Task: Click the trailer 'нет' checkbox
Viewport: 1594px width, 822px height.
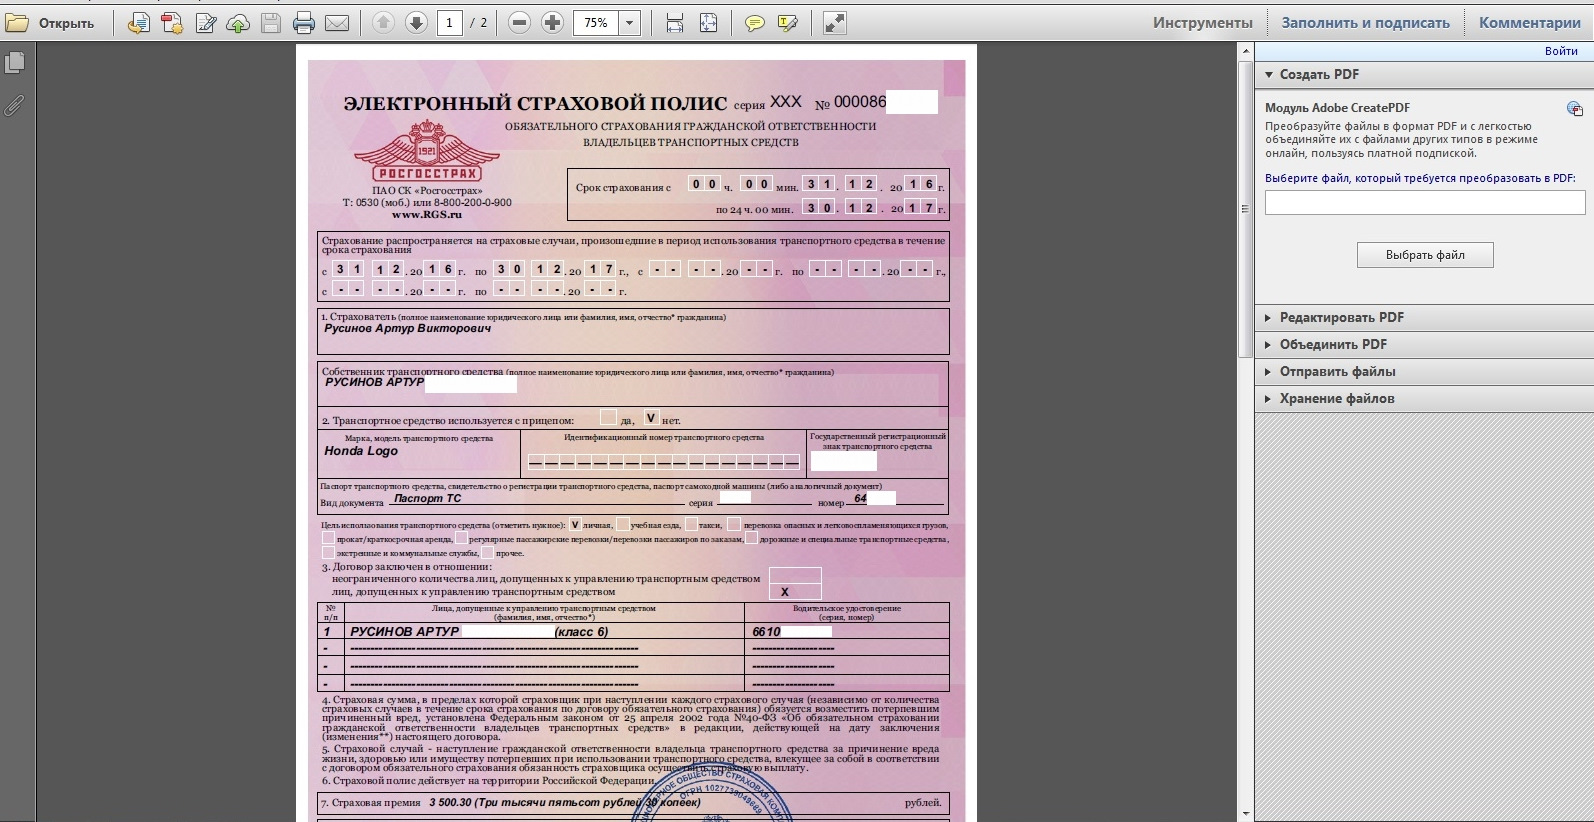Action: 651,417
